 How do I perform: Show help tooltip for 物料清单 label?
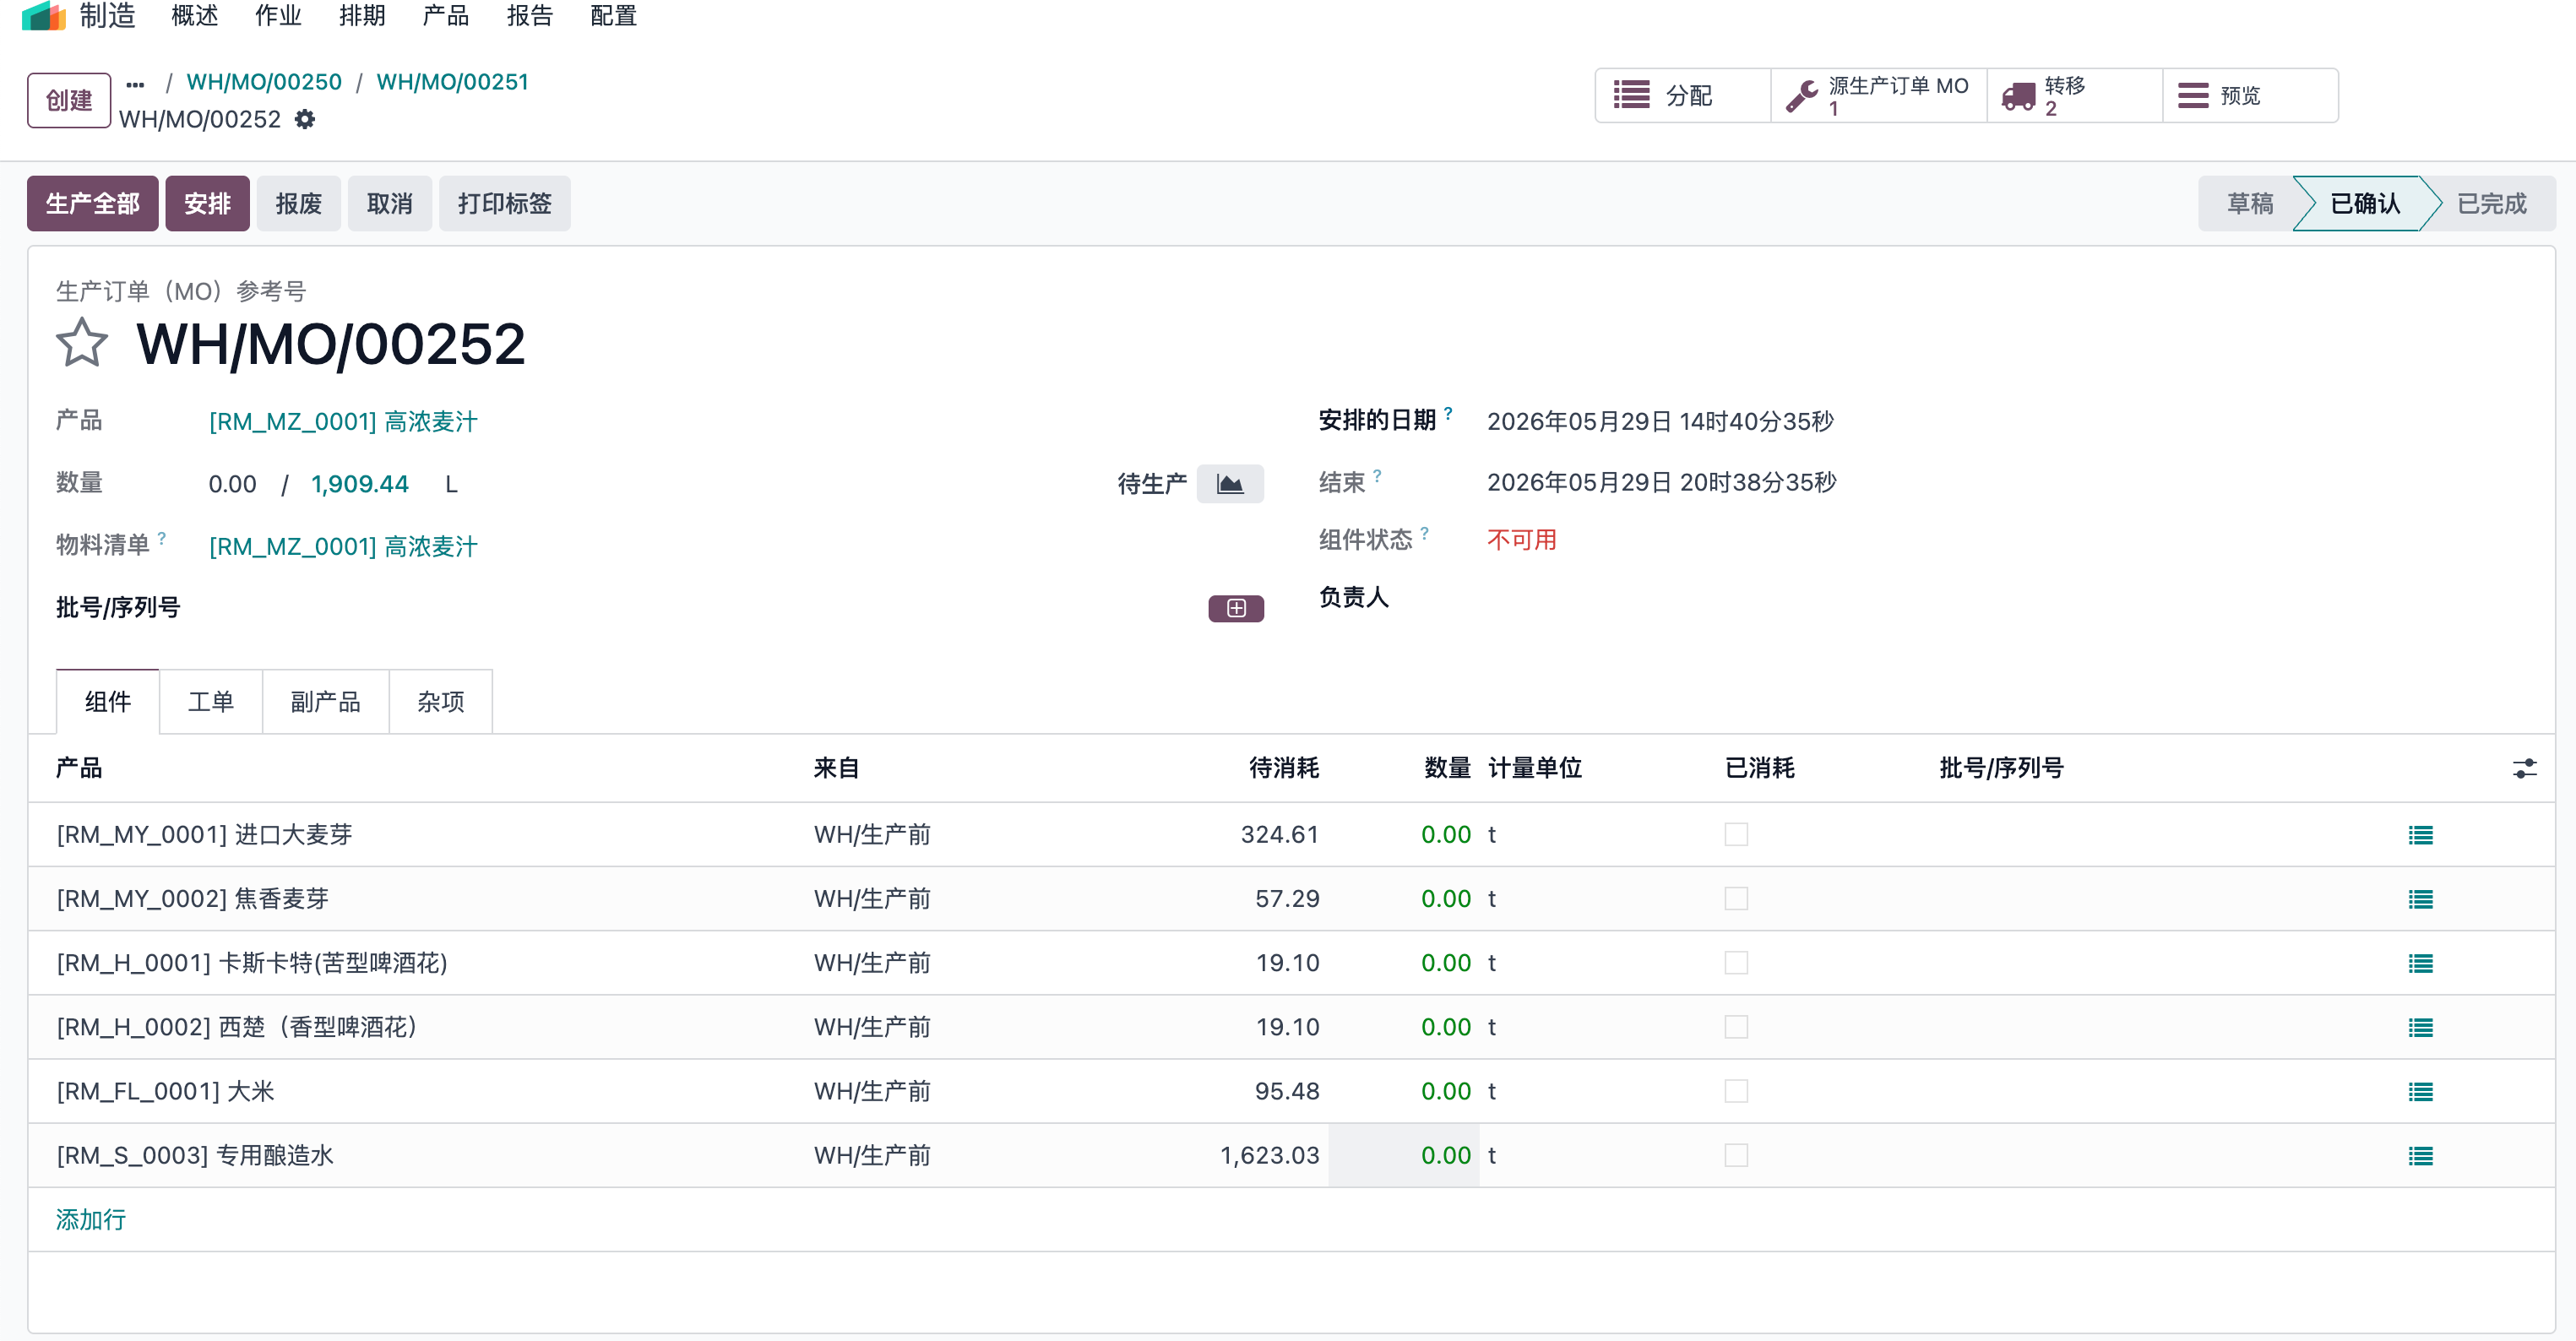162,538
